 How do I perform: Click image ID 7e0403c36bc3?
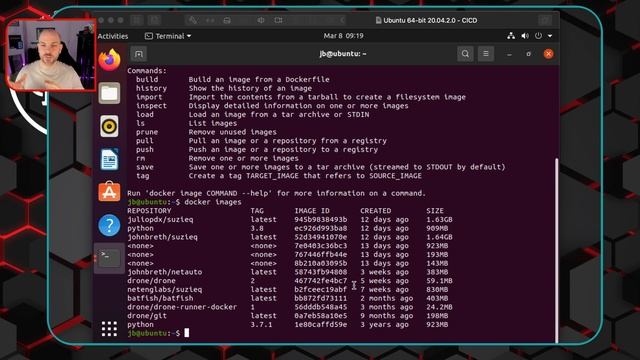coord(321,246)
